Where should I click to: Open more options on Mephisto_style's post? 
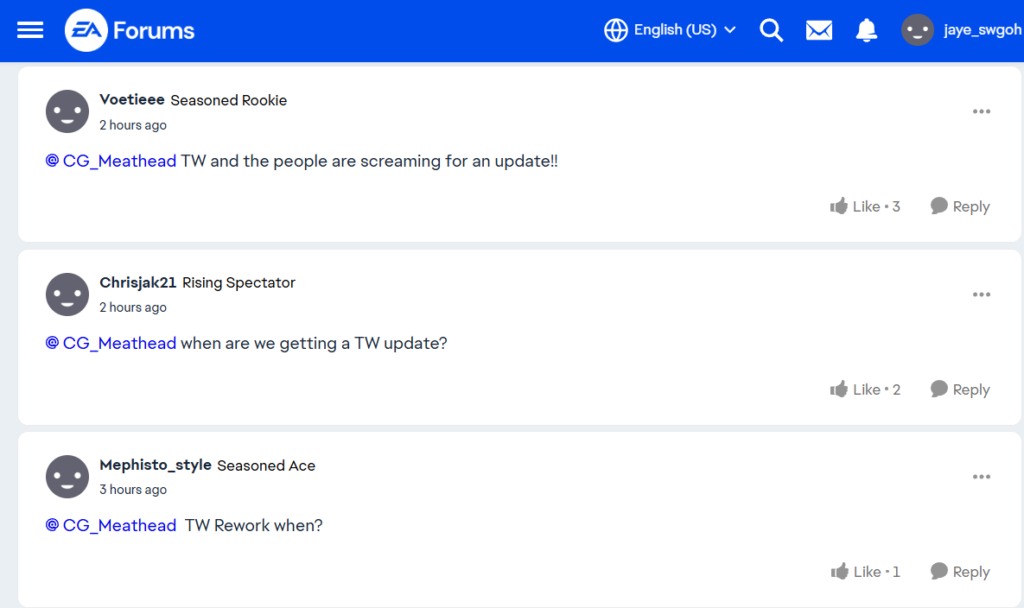coord(981,477)
